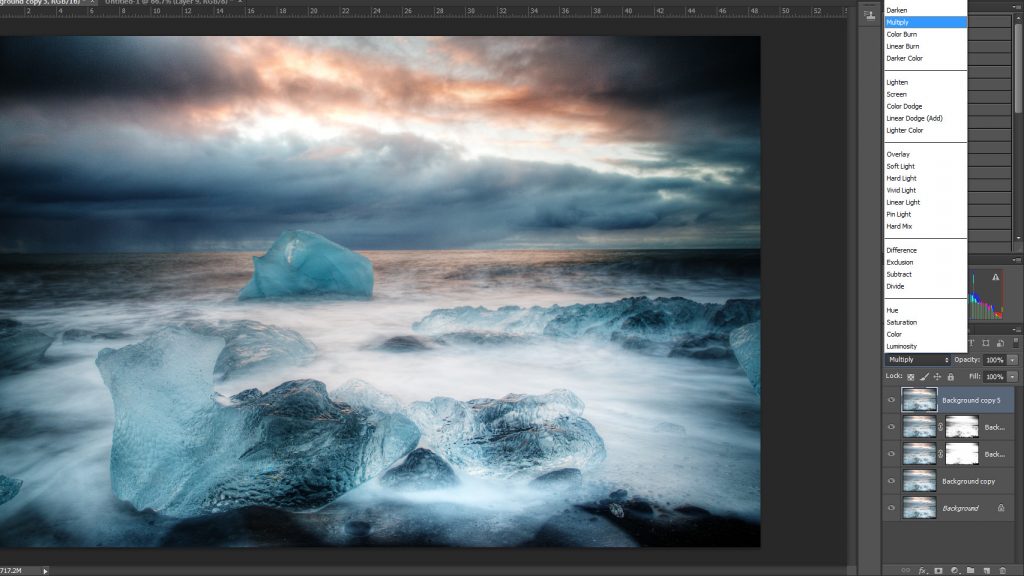
Task: Filter layers by type layers (T icon)
Action: (972, 342)
